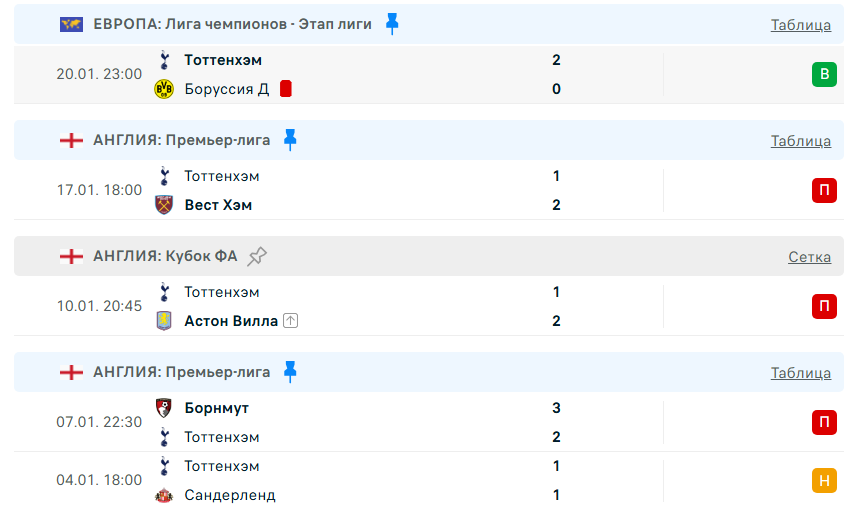Click the orange draw result badge
The width and height of the screenshot is (856, 510).
[823, 480]
